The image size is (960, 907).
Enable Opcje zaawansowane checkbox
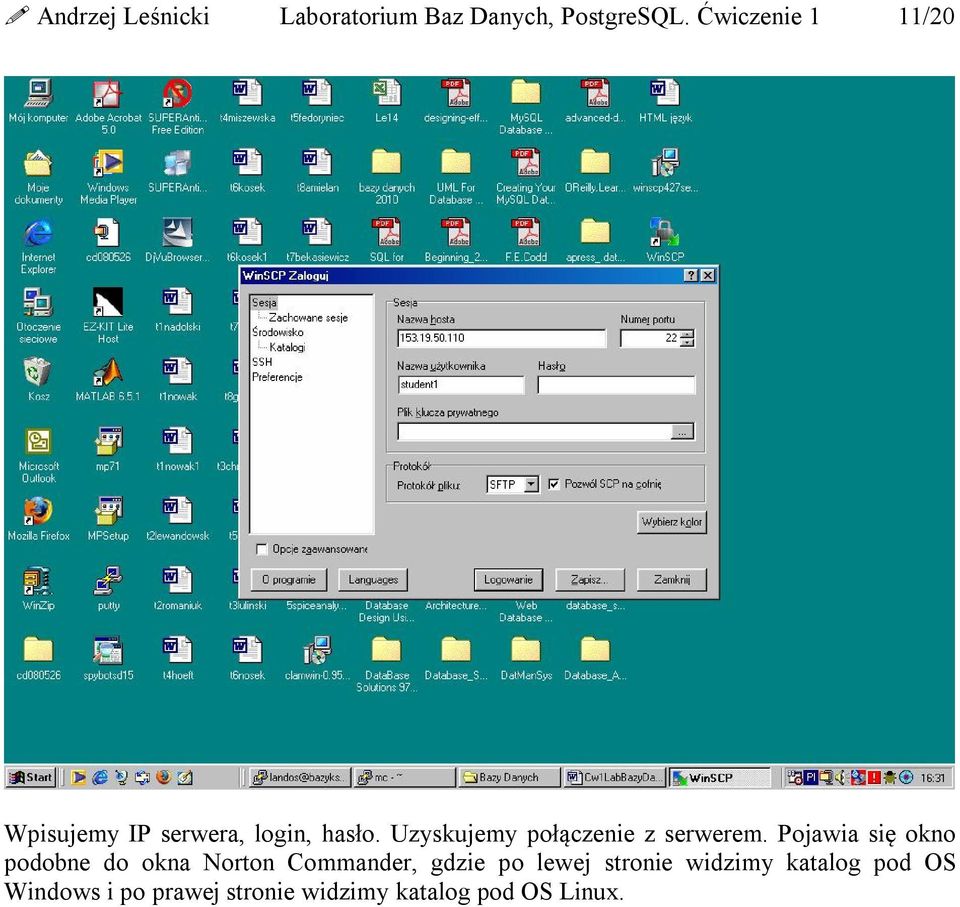261,549
